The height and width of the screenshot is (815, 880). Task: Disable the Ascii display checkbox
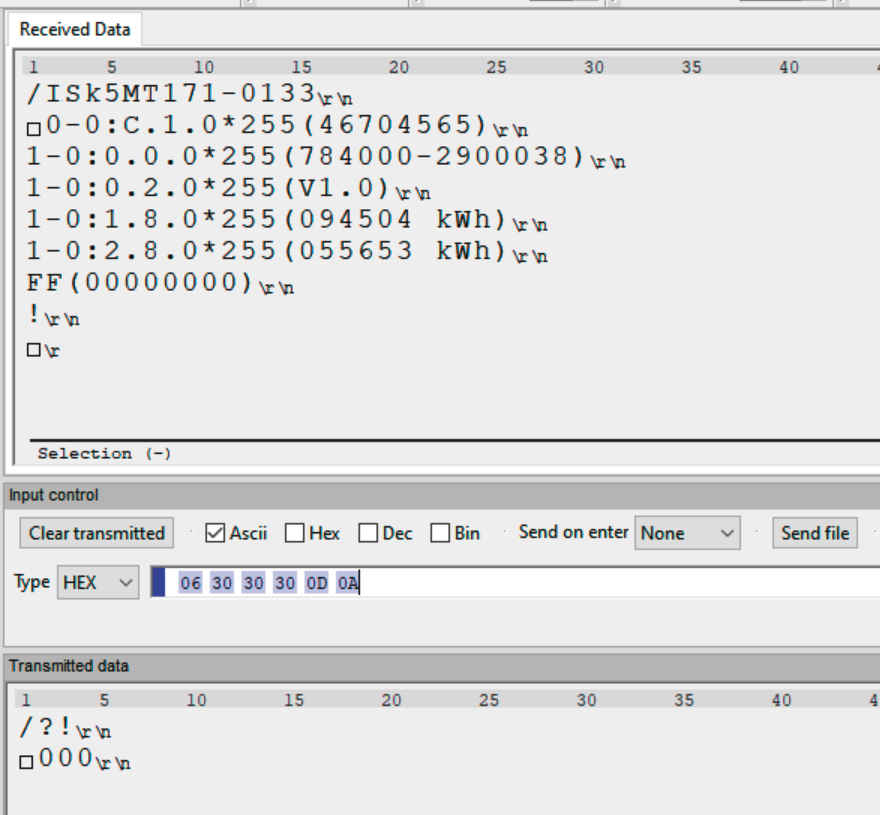(214, 533)
